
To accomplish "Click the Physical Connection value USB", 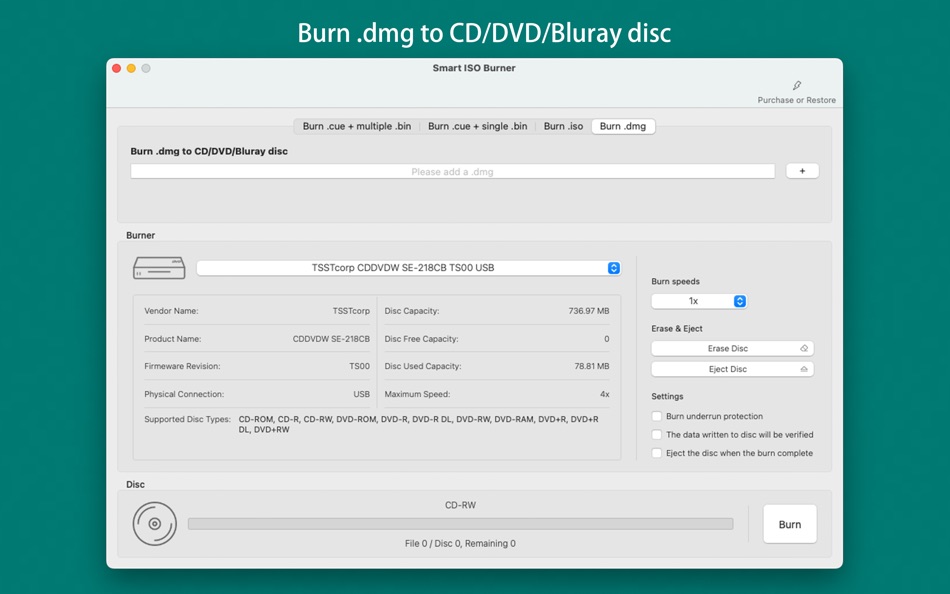I will (361, 394).
